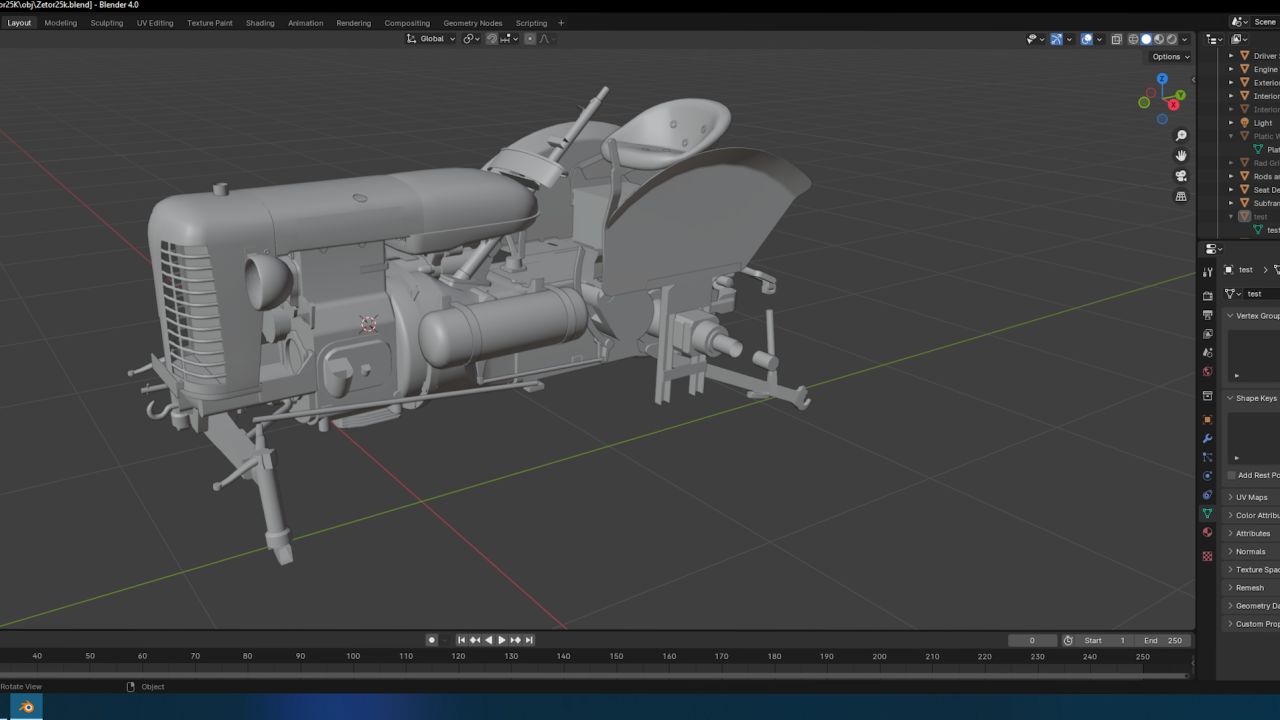
Task: Switch to the Shading workspace tab
Action: 260,23
